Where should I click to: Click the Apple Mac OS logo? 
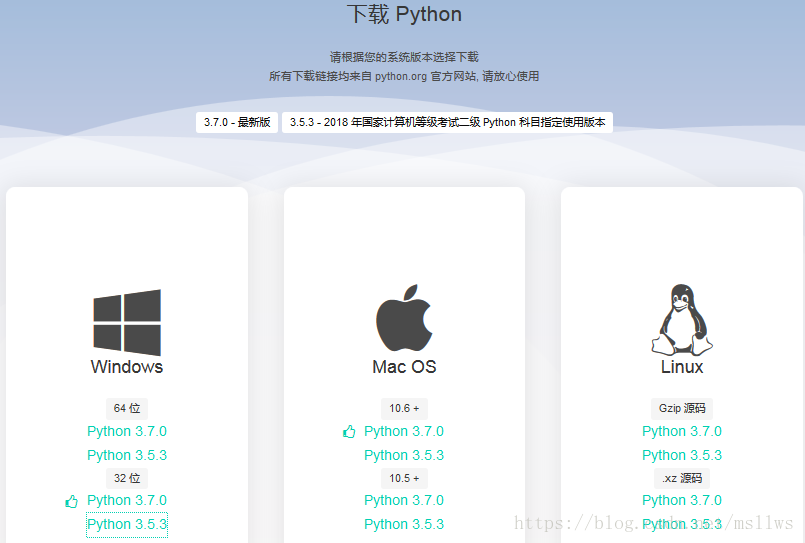[404, 318]
